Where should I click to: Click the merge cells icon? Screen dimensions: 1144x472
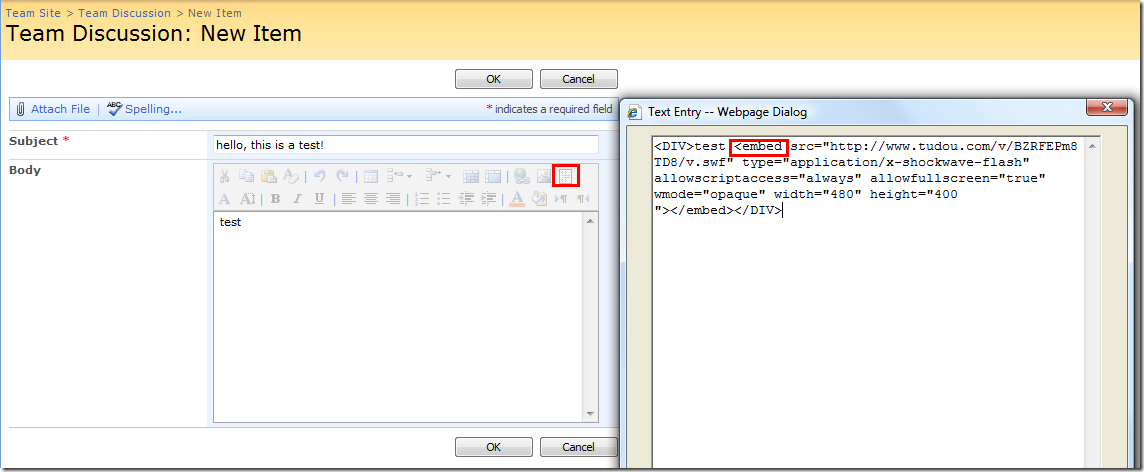471,176
